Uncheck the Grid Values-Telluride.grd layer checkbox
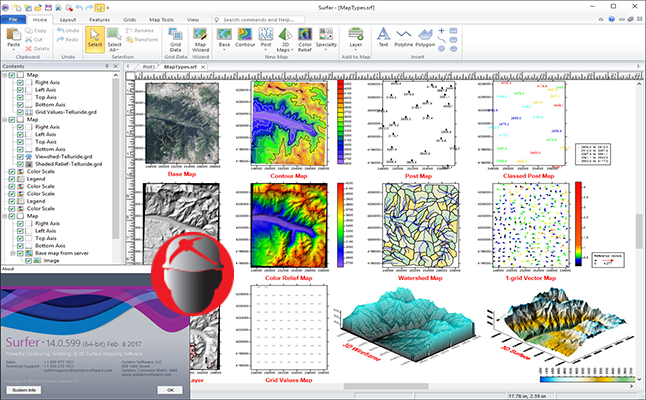Image resolution: width=646 pixels, height=400 pixels. pos(20,112)
